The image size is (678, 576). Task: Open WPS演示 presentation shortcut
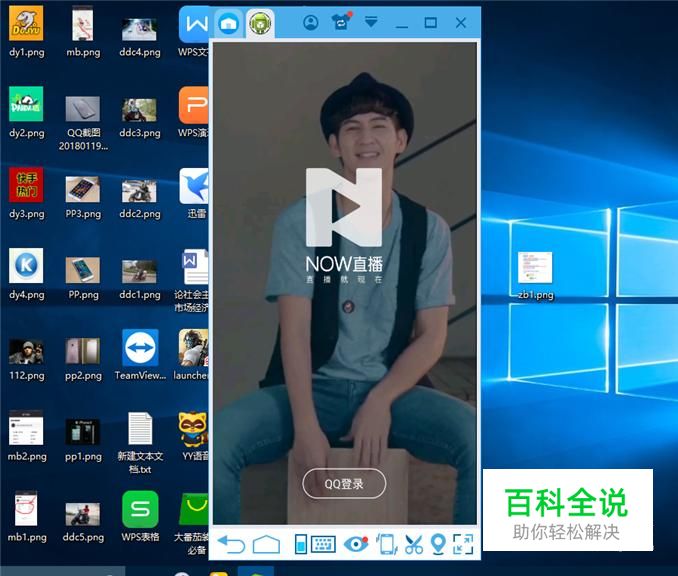click(x=193, y=112)
